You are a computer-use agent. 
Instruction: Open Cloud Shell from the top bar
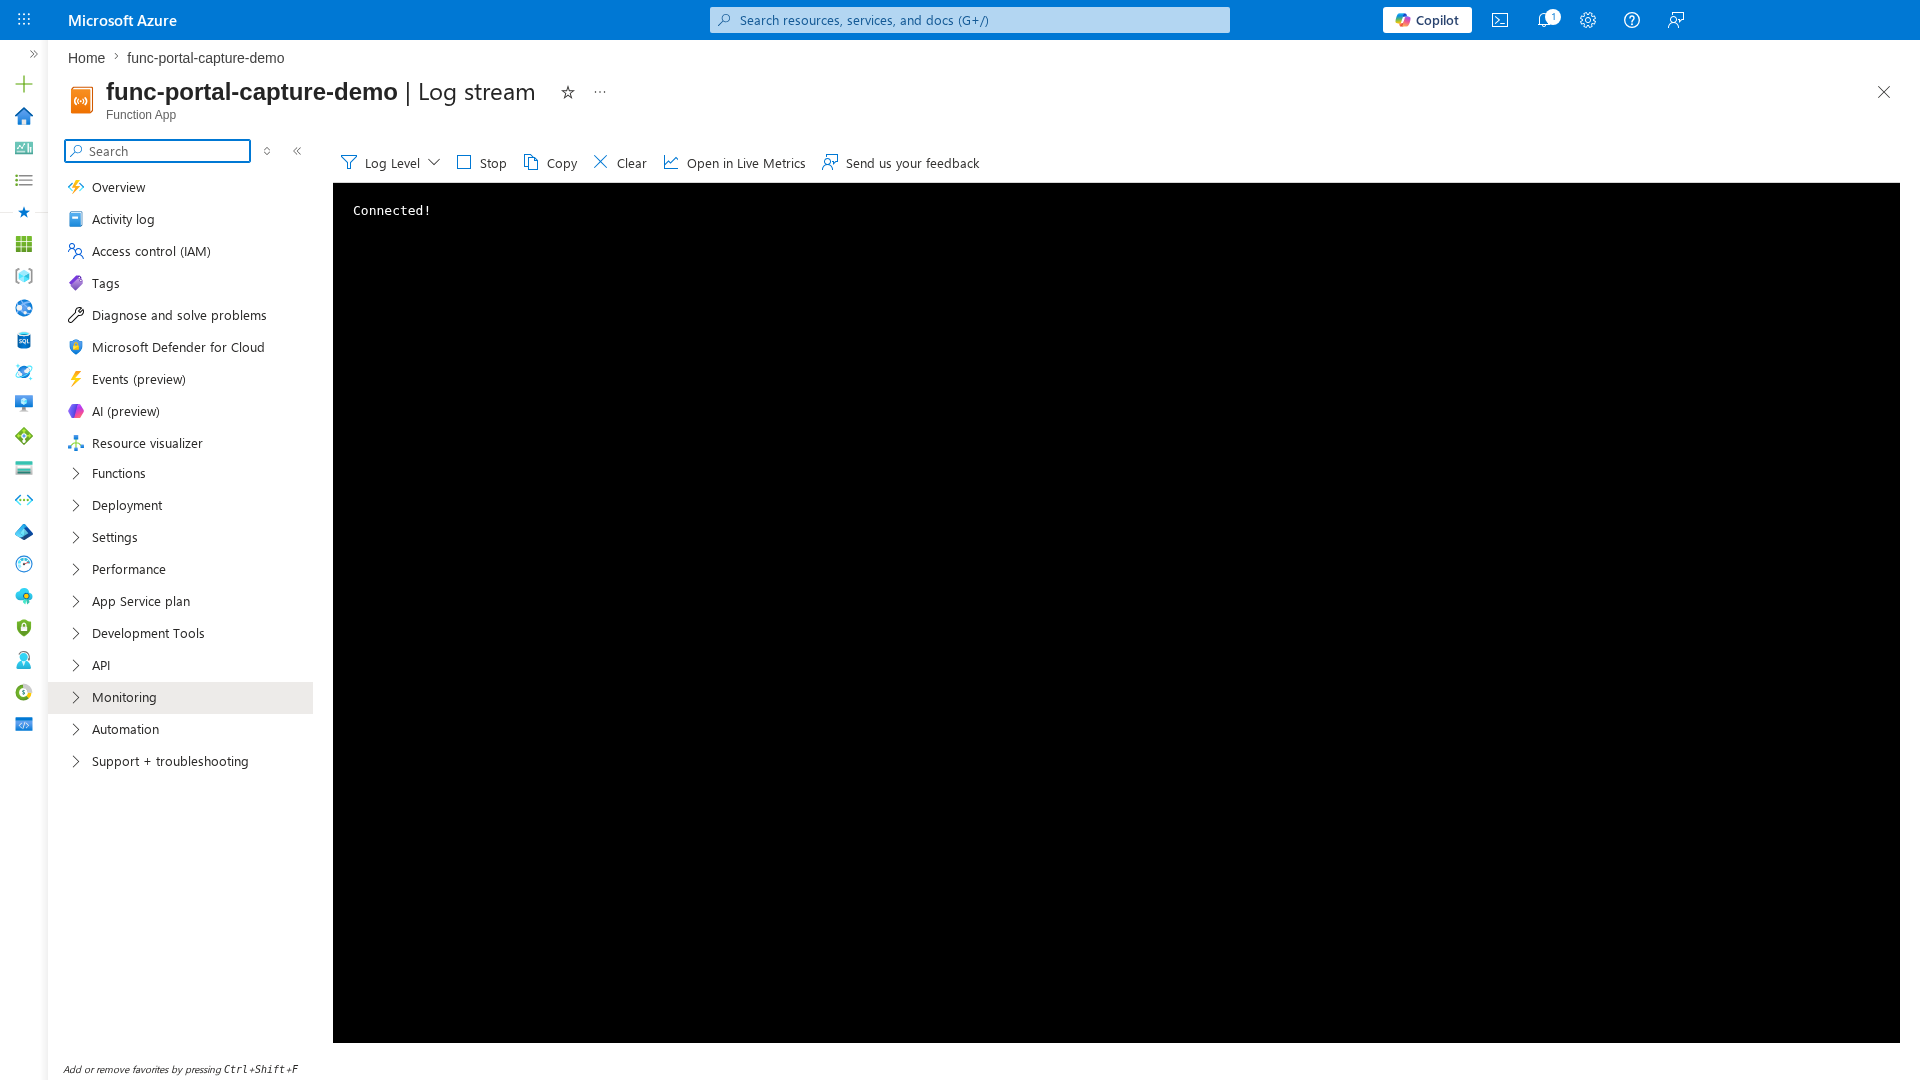[x=1500, y=20]
